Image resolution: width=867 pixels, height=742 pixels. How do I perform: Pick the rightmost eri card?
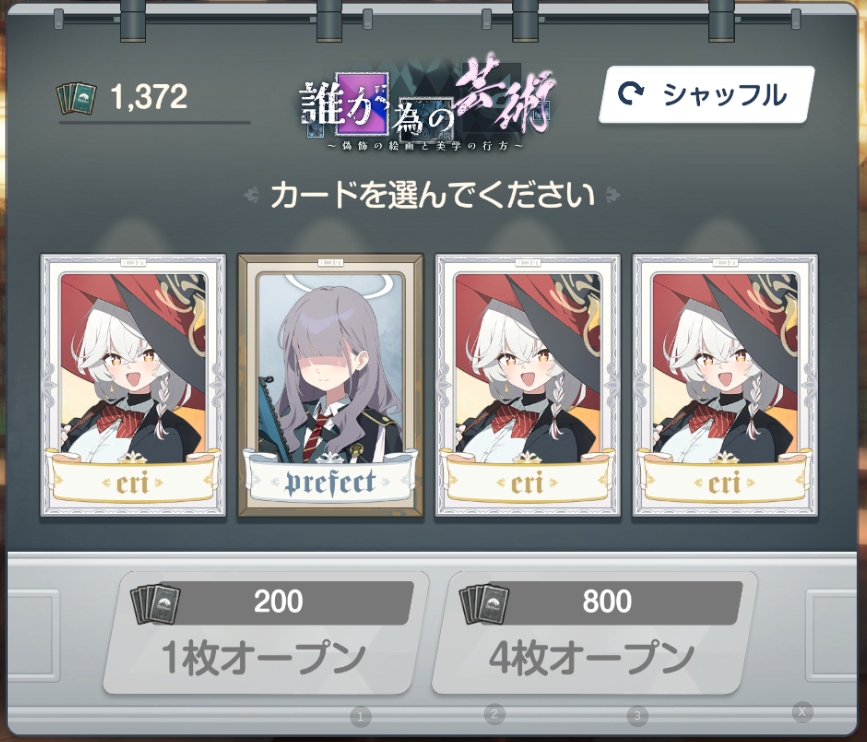(725, 385)
